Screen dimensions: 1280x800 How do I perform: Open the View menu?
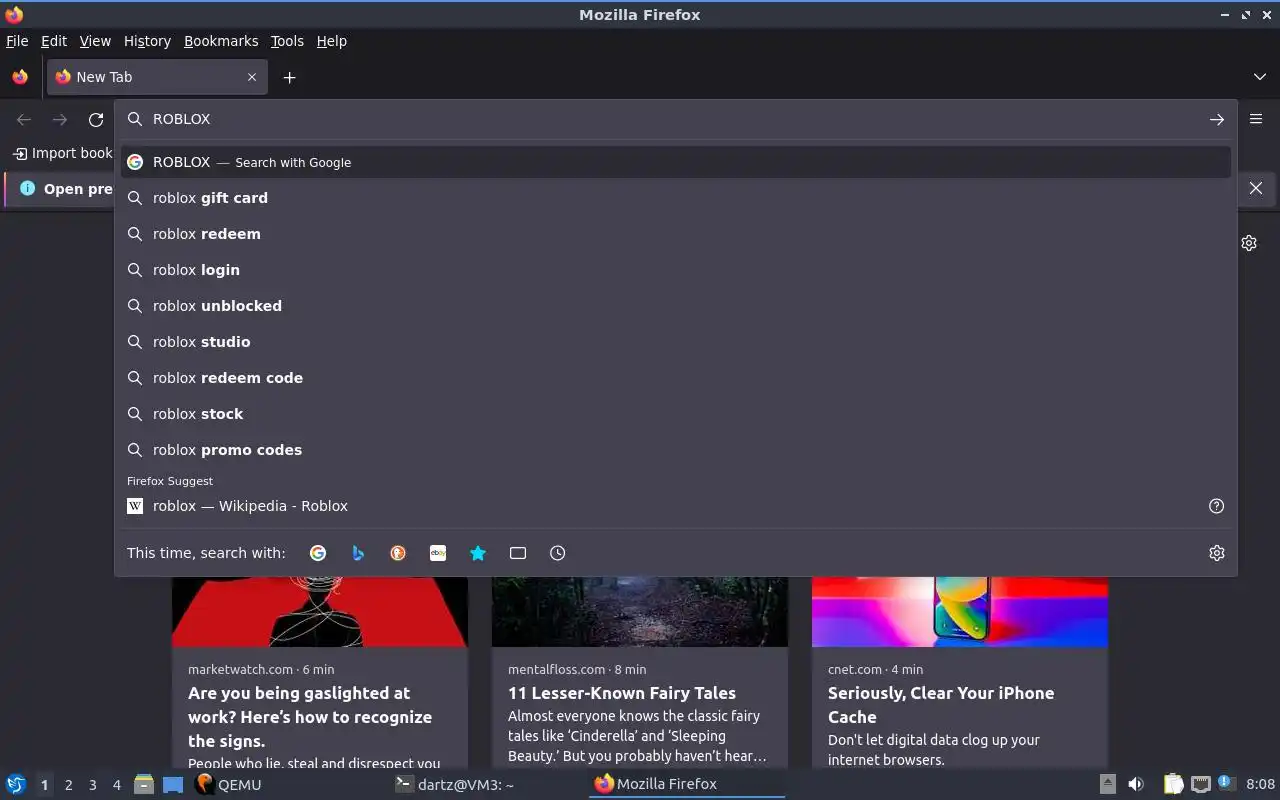[95, 41]
